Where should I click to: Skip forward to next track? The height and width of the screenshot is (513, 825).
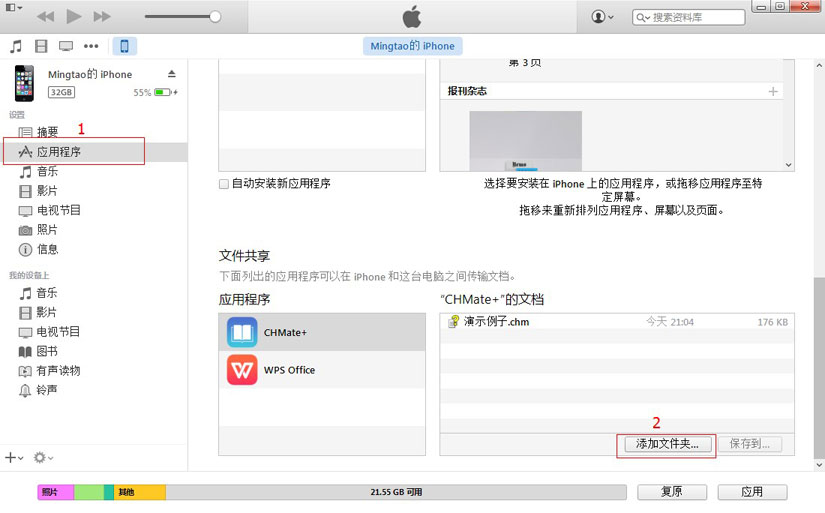pyautogui.click(x=102, y=17)
